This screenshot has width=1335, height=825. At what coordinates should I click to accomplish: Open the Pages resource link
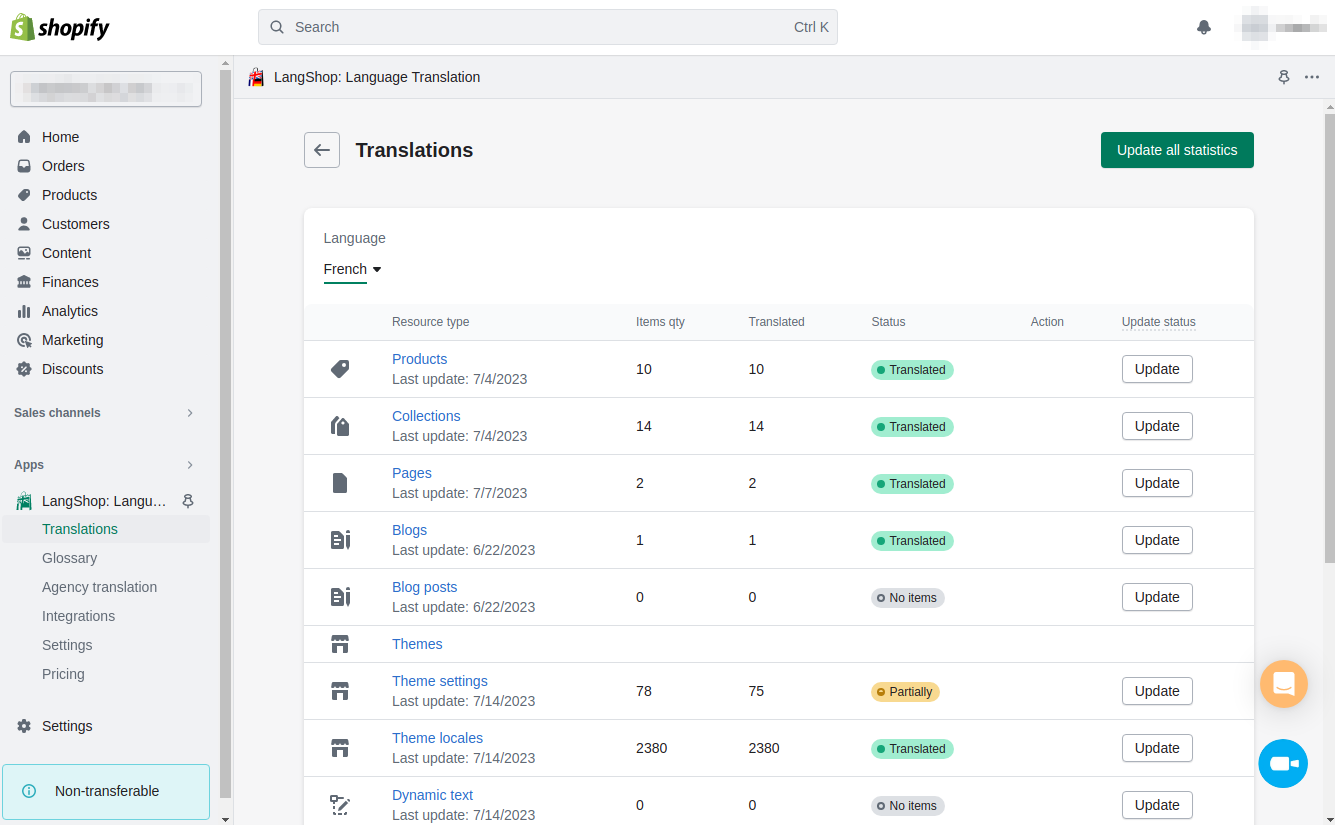tap(412, 473)
